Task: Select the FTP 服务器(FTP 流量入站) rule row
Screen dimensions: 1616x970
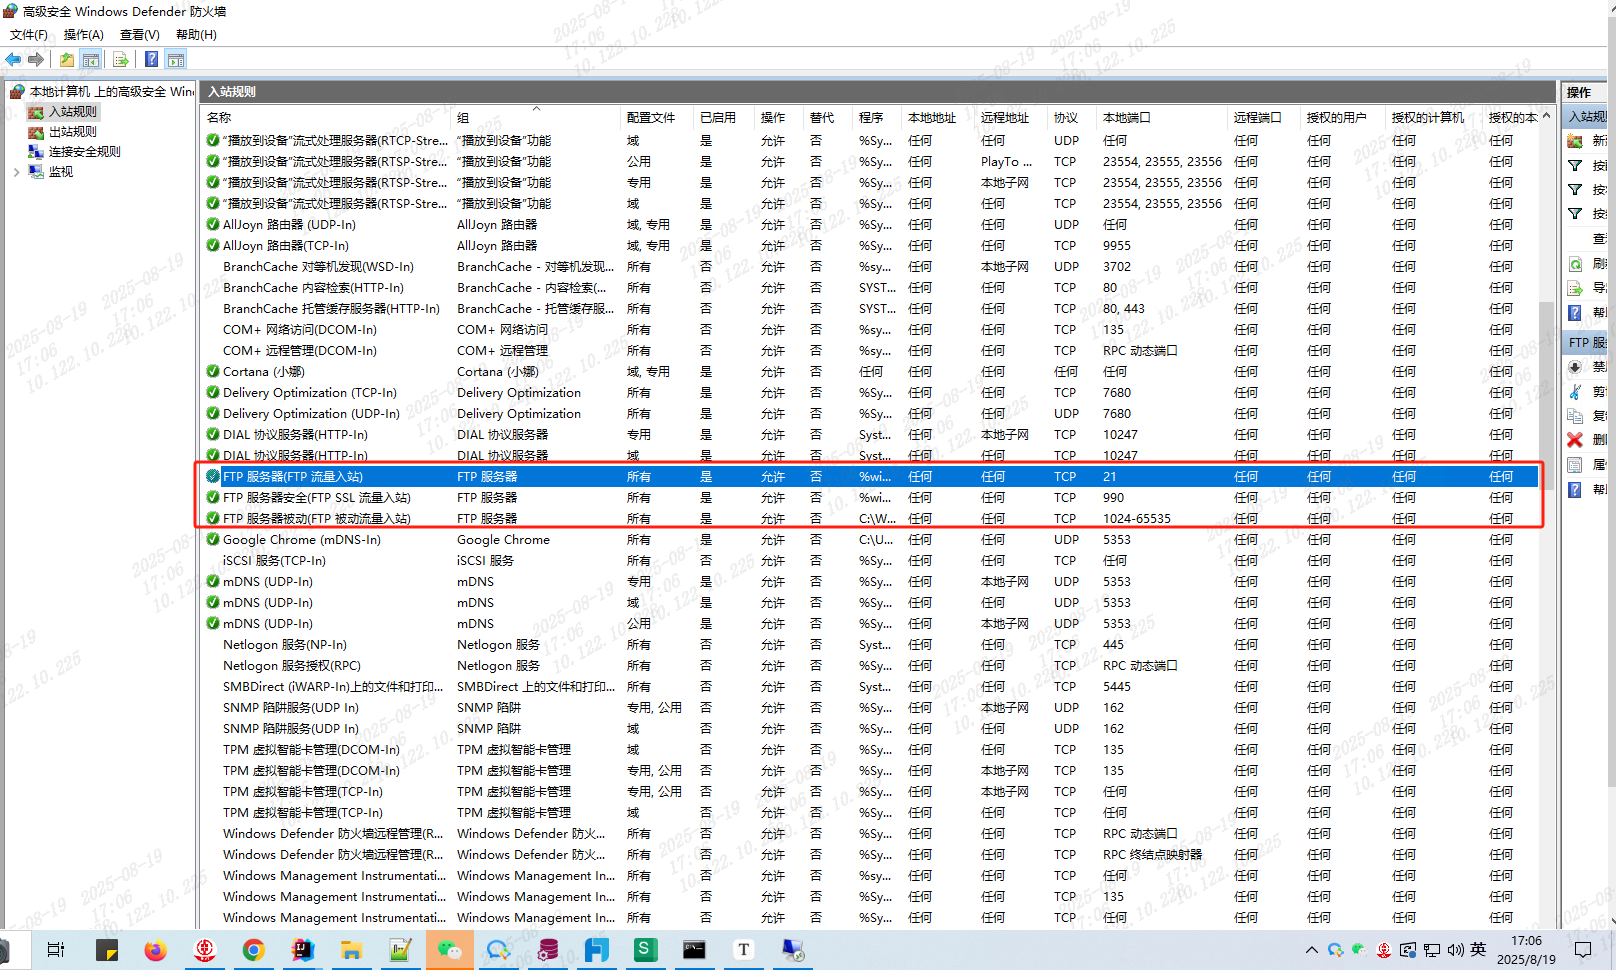Action: (868, 477)
